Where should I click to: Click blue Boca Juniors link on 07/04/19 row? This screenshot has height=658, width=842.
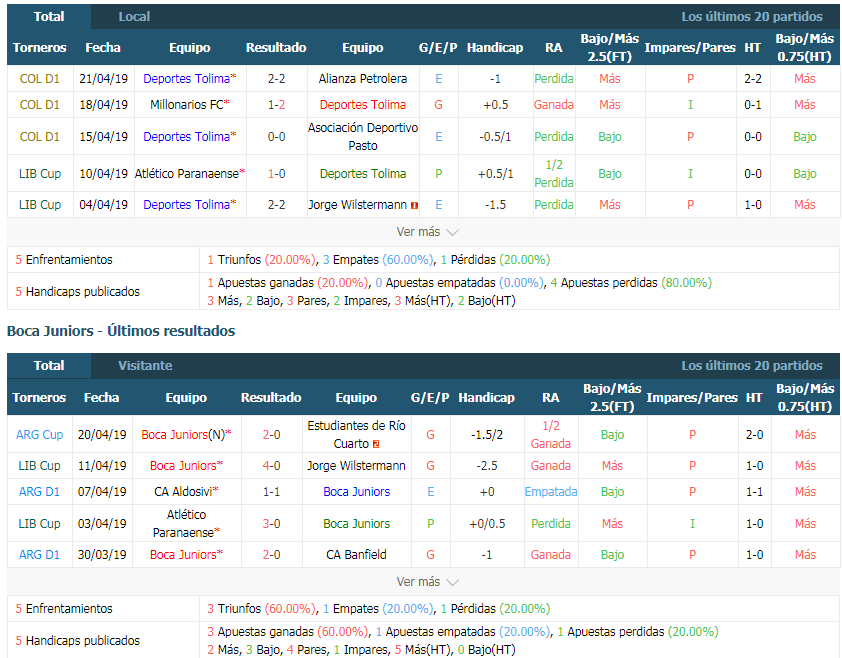pos(357,491)
